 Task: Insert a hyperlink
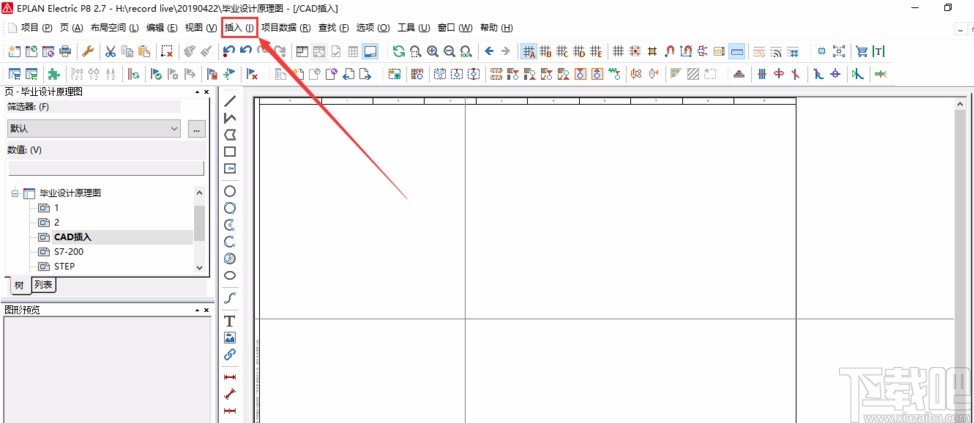230,355
